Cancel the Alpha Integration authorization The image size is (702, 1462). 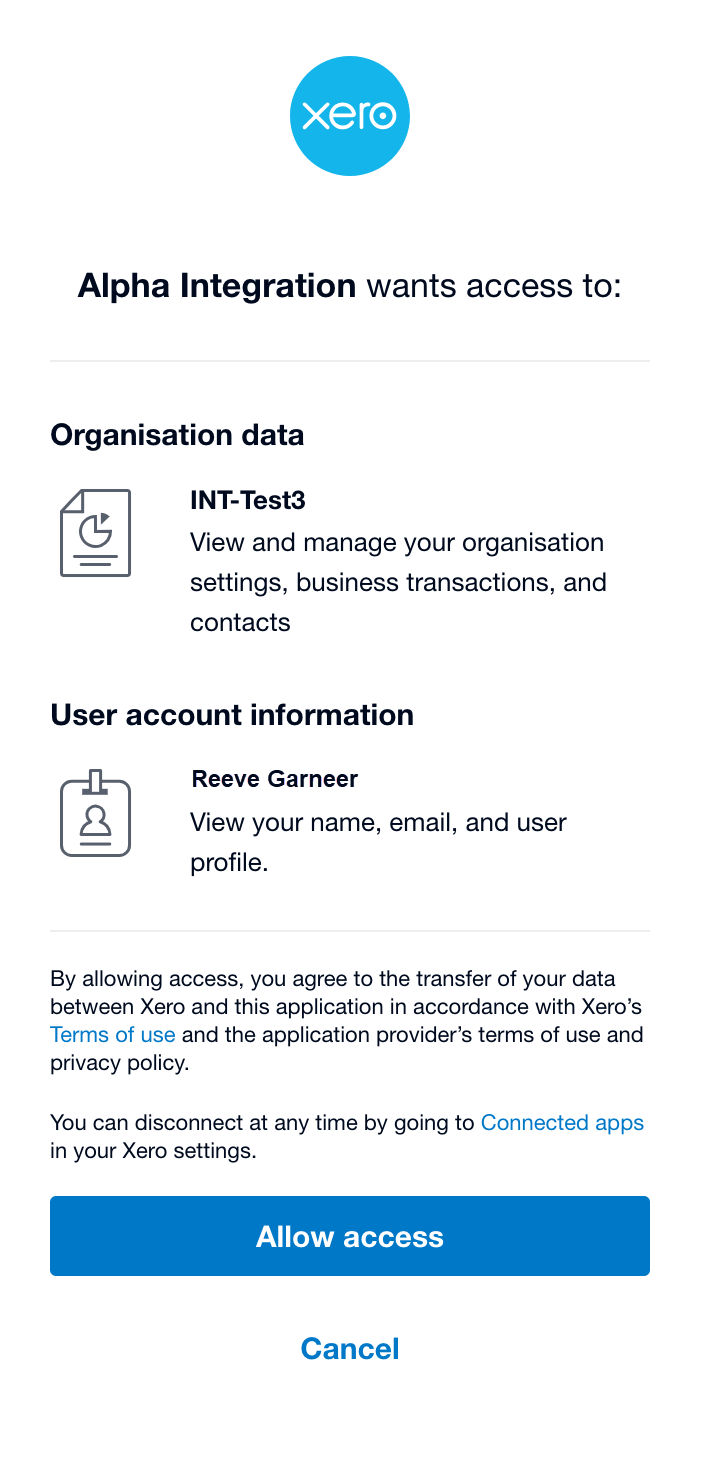[350, 1349]
